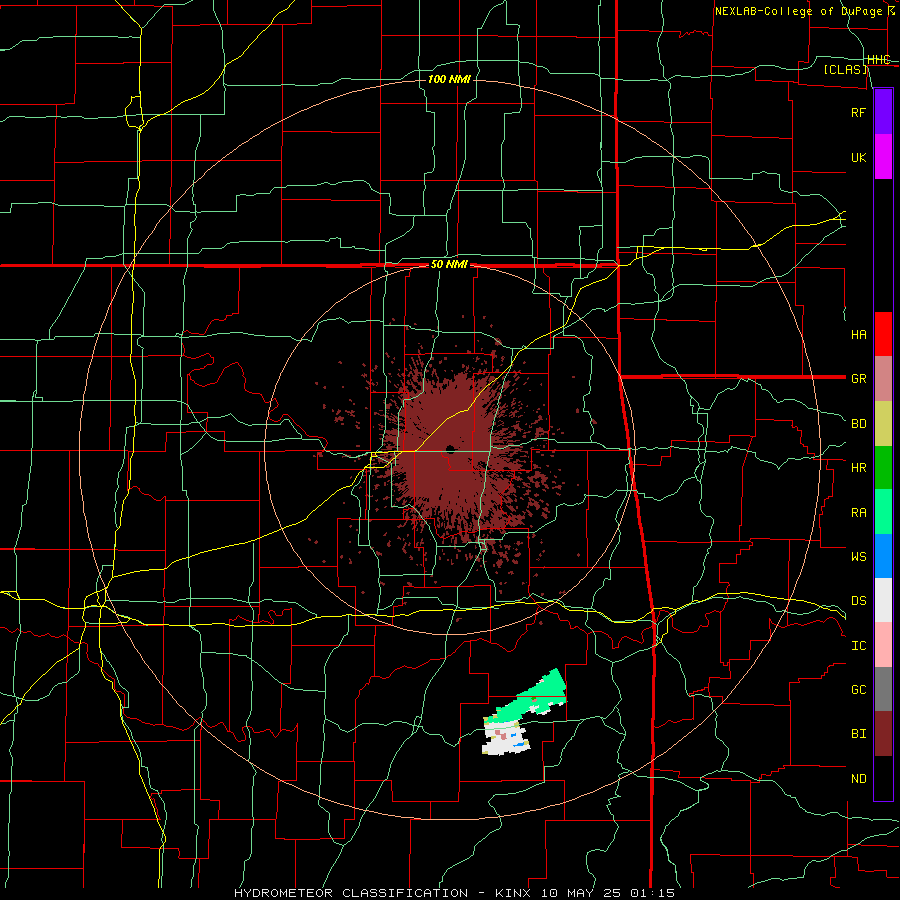900x900 pixels.
Task: Click the WS legend label
Action: (858, 556)
